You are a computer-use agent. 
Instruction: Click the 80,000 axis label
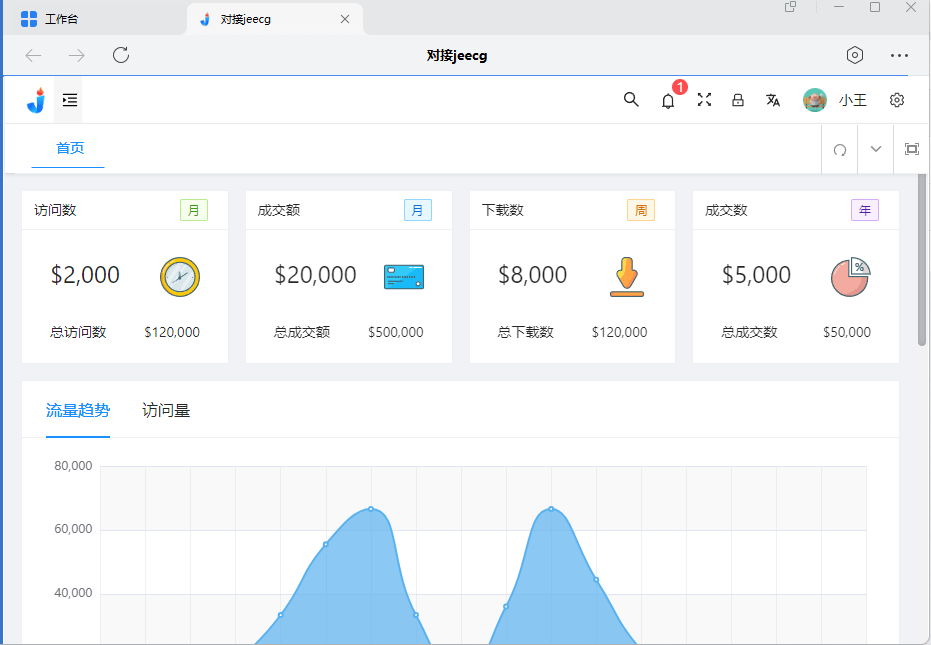(73, 466)
